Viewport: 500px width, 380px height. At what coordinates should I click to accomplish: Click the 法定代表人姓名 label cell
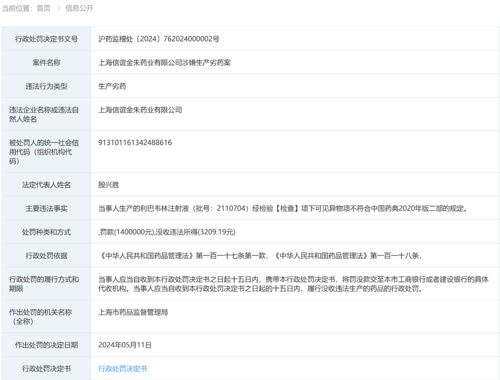pos(46,184)
